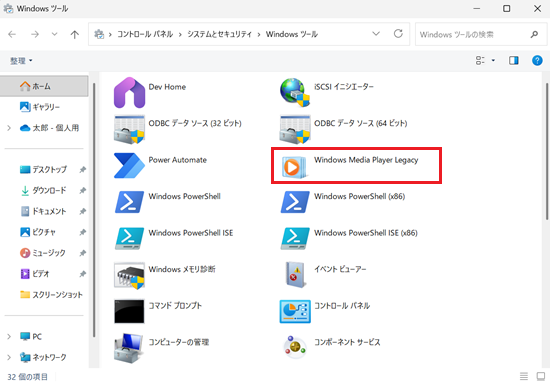
Task: Select ODBC データ ソース (32 ビット) icon
Action: pos(129,129)
